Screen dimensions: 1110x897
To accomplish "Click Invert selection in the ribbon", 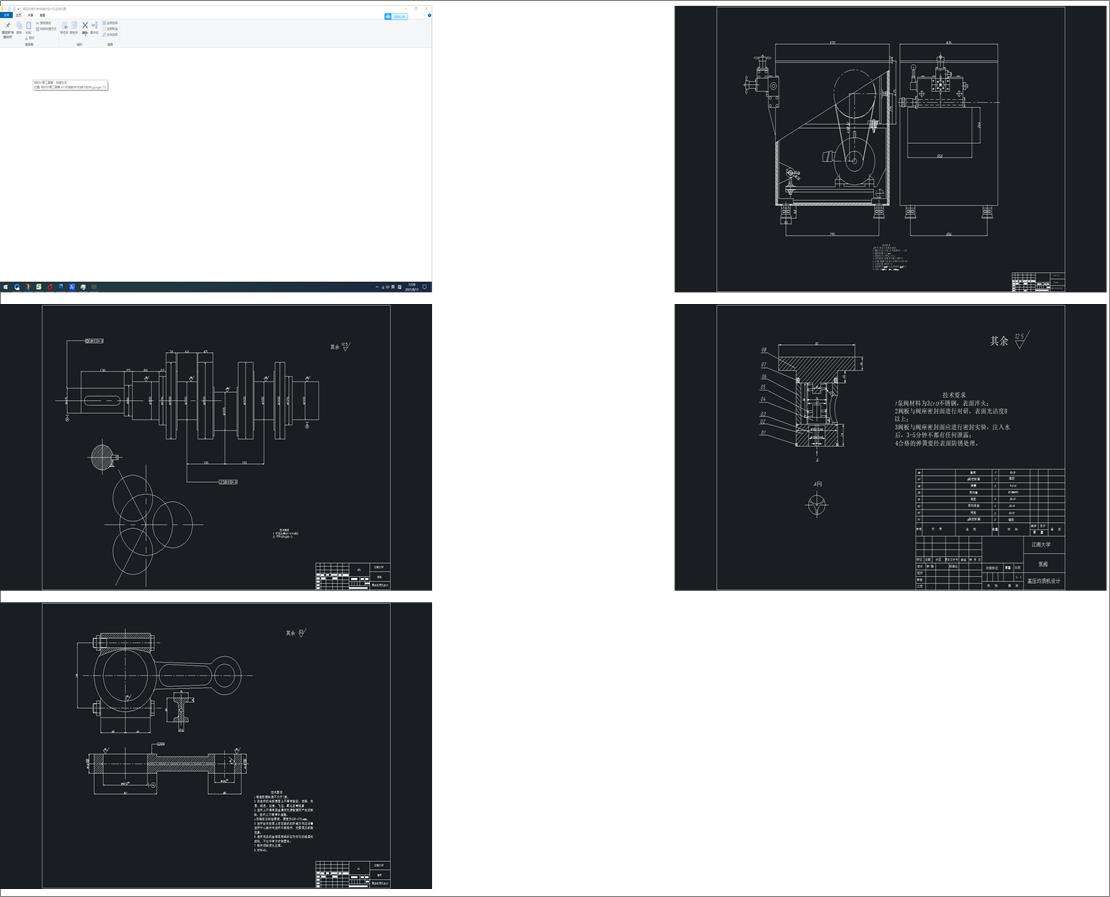I will coord(110,34).
